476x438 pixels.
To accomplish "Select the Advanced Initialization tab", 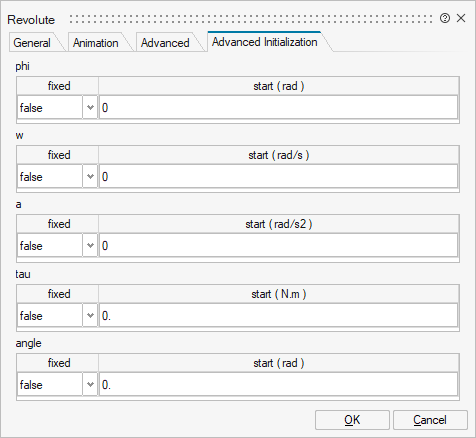I will [265, 42].
